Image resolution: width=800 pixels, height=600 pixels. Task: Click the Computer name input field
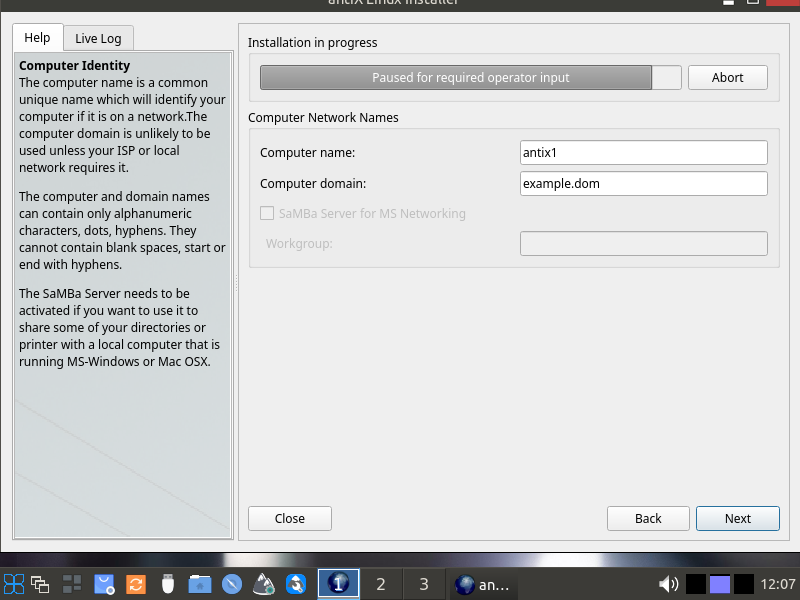click(643, 152)
